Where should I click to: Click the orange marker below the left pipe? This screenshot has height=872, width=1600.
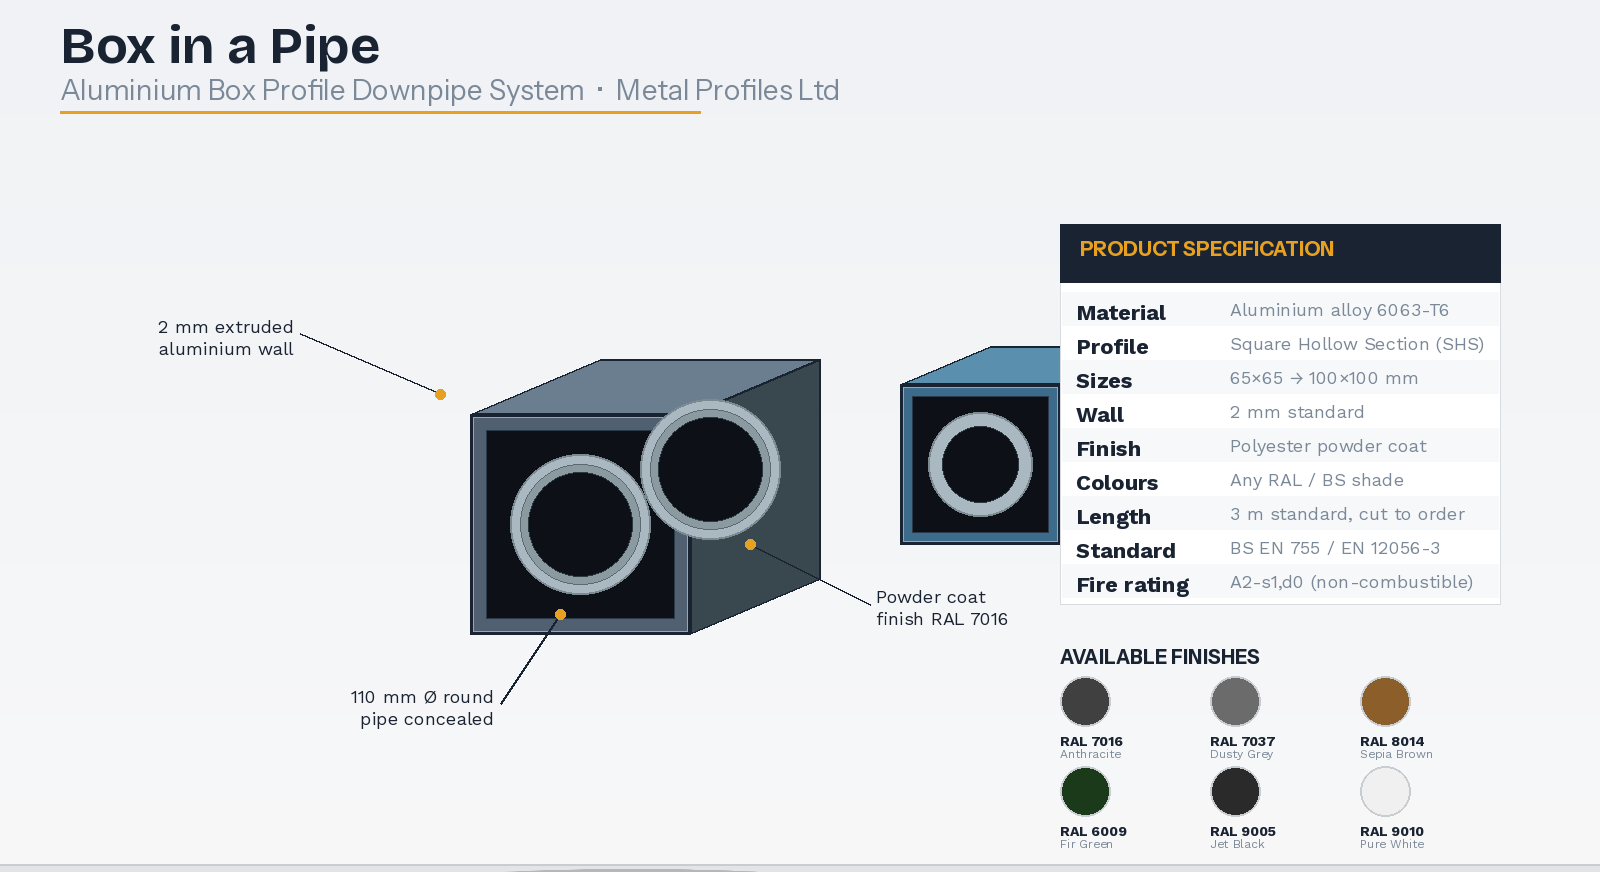560,614
